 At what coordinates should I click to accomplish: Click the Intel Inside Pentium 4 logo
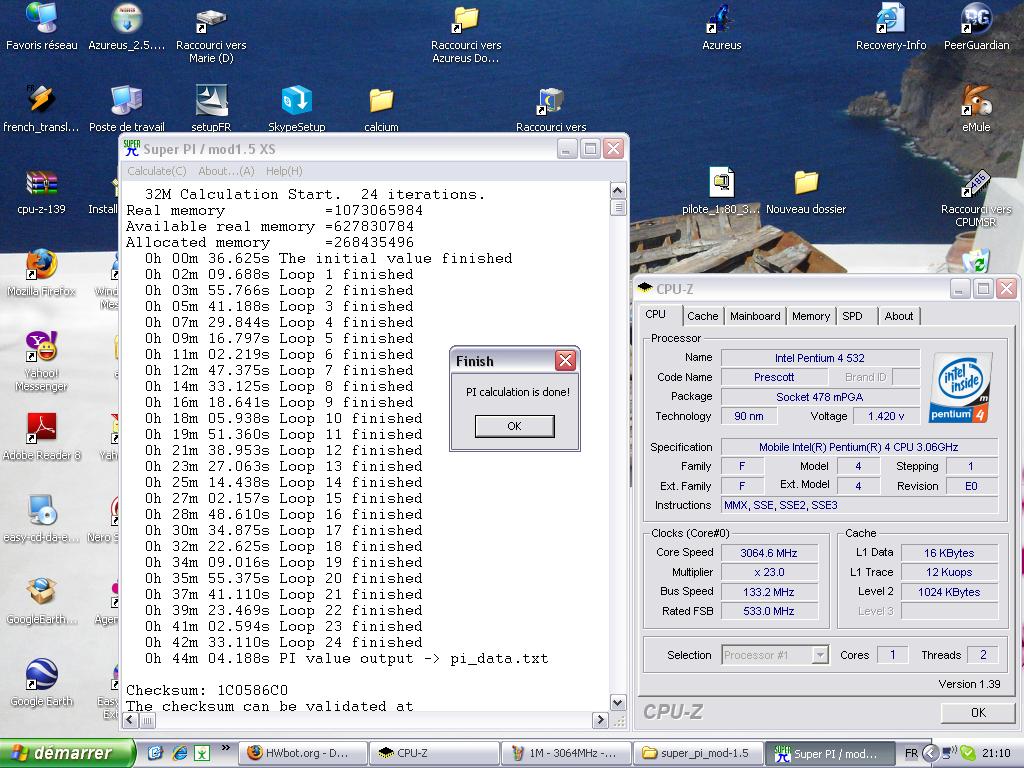coord(961,387)
